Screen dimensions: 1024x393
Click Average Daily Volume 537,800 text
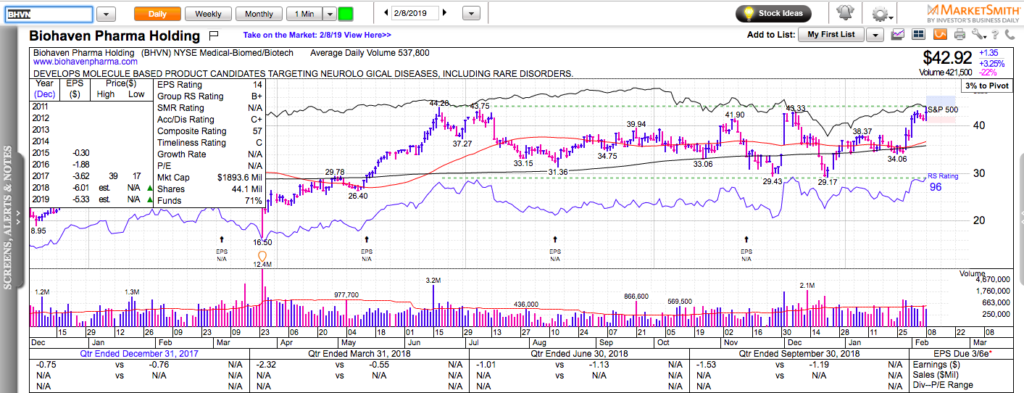point(370,53)
